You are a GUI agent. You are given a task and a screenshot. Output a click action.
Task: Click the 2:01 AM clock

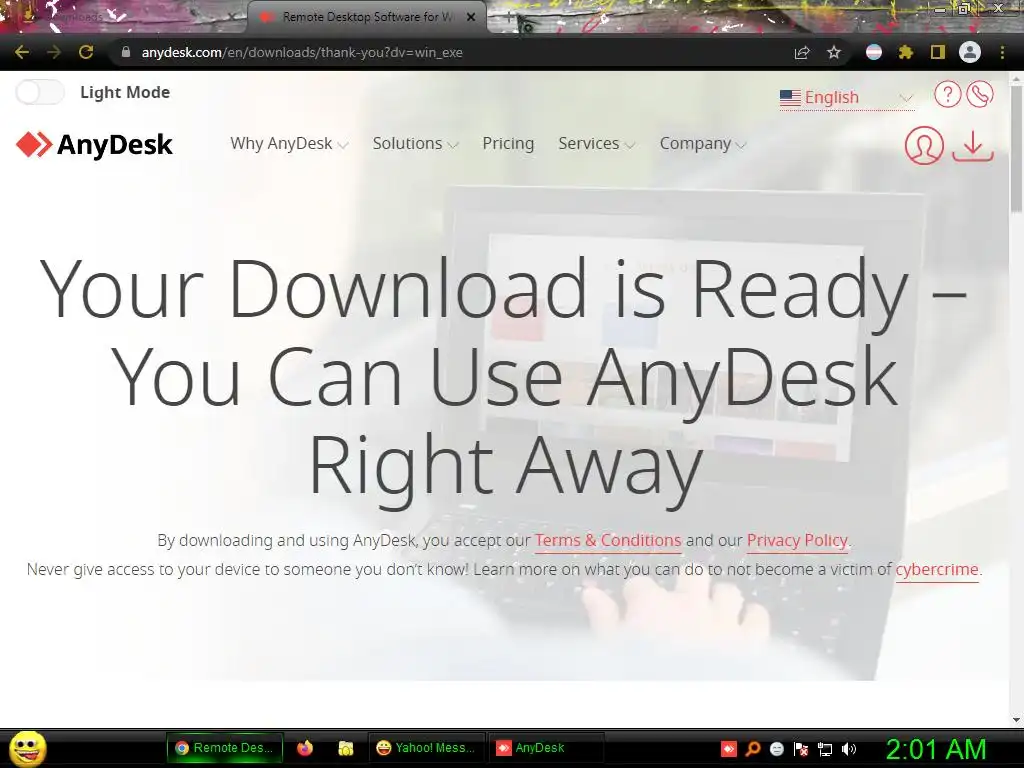coord(936,749)
